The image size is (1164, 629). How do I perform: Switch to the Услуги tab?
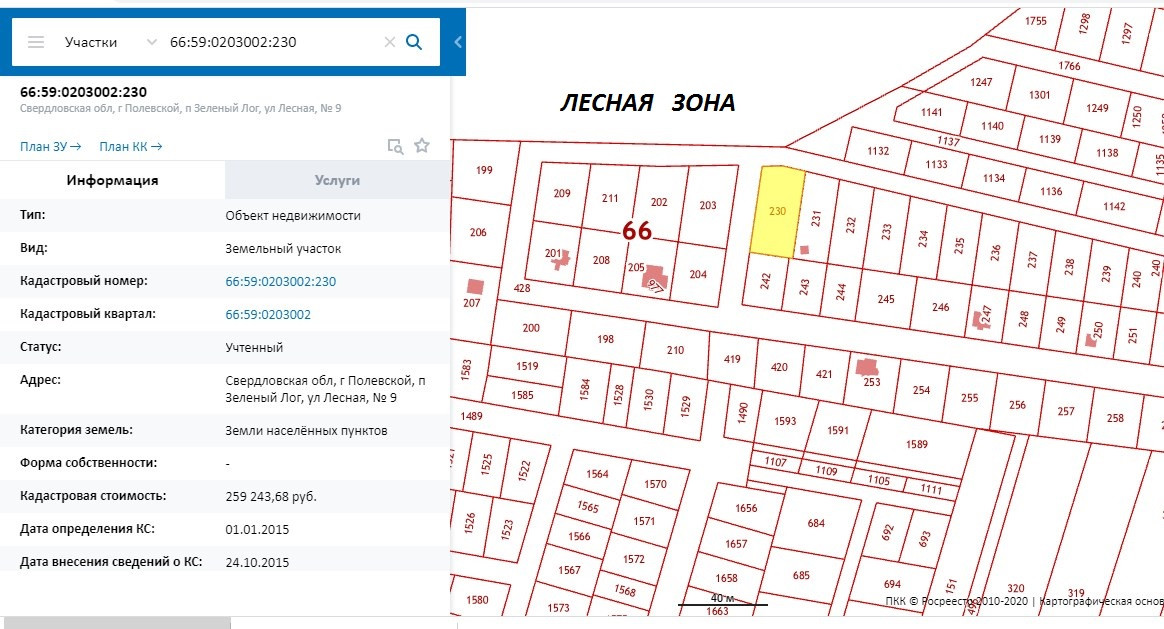337,180
